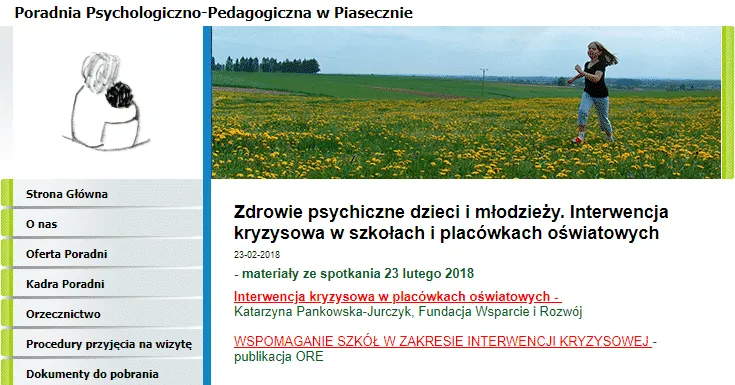Click text Katarzyna Pankowska-Jurczyk, Fundacja Wsparcie i Rozwój

pyautogui.click(x=408, y=312)
